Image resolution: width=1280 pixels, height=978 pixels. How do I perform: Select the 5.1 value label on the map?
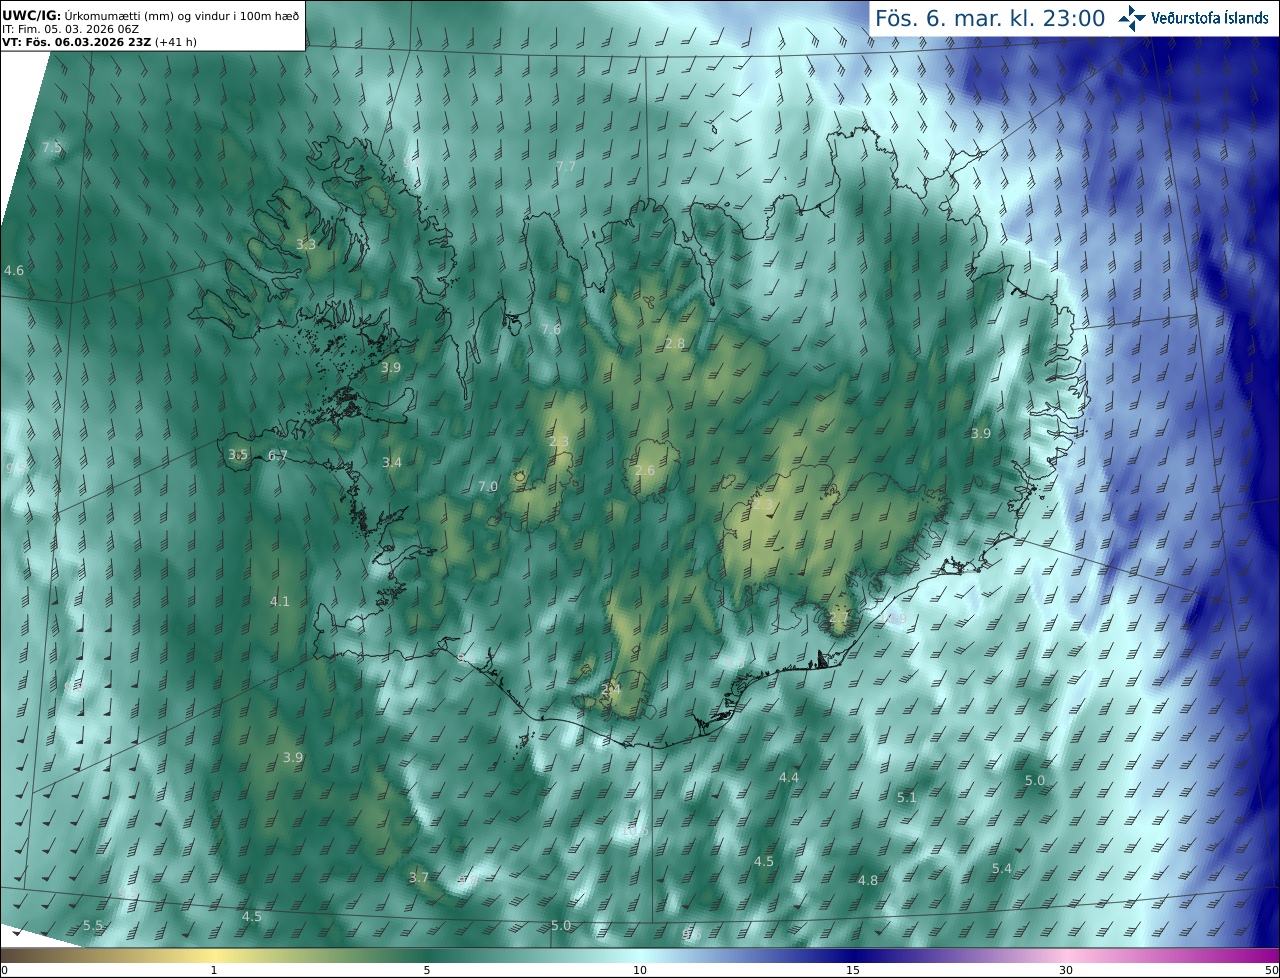pyautogui.click(x=907, y=797)
